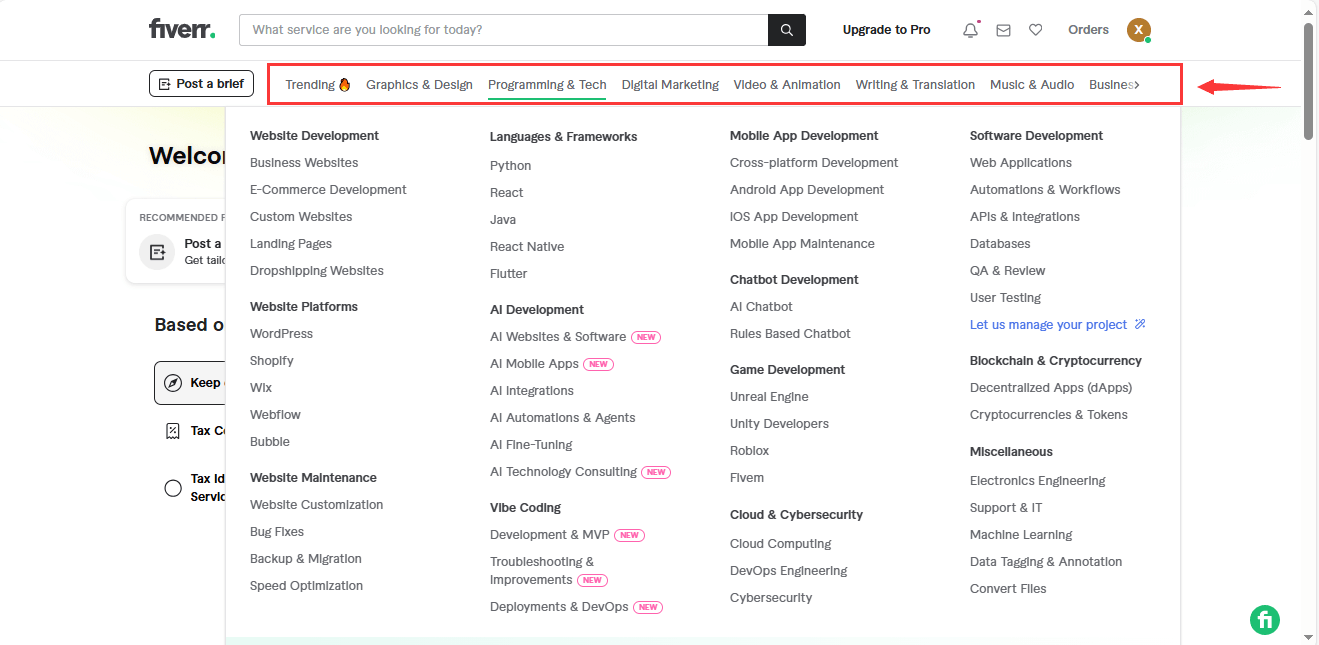The image size is (1319, 645).
Task: Open Business Websites link
Action: click(x=304, y=163)
